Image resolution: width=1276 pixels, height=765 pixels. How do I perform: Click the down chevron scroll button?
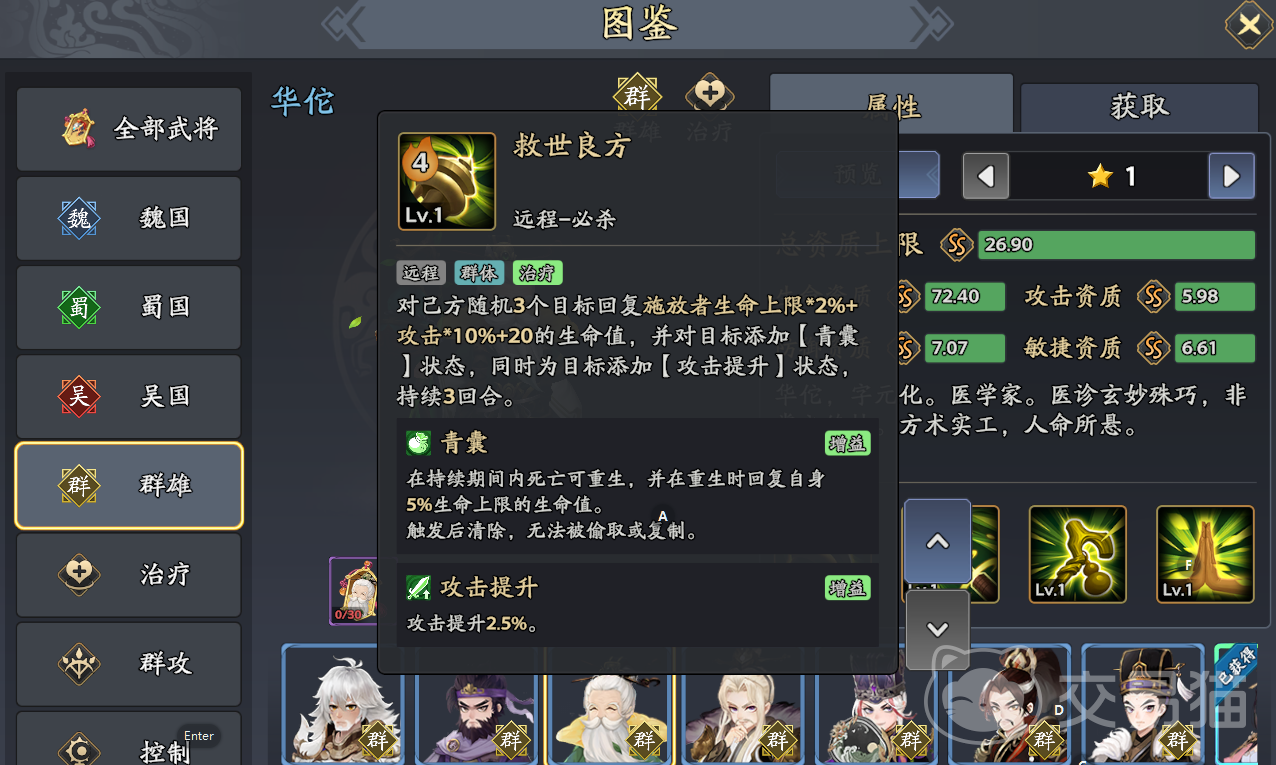[x=937, y=629]
